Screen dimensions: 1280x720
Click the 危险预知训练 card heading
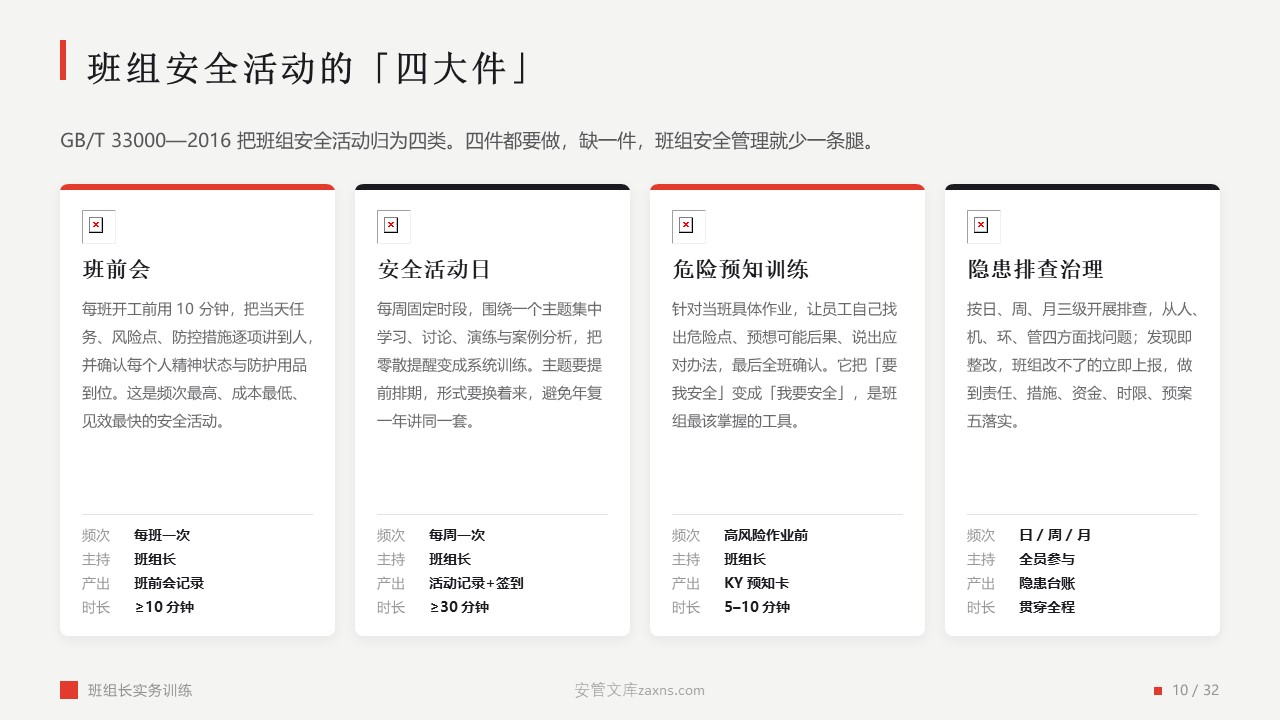740,270
